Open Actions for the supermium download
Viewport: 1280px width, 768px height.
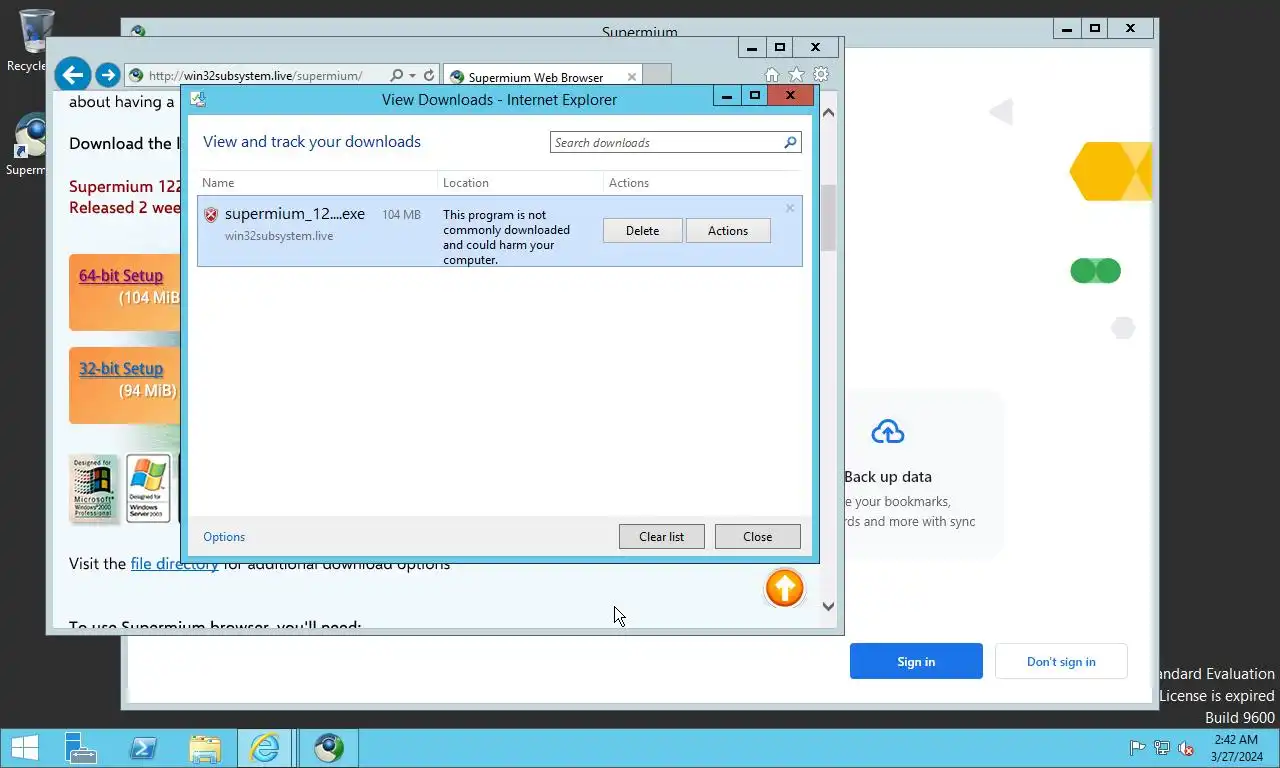click(728, 231)
